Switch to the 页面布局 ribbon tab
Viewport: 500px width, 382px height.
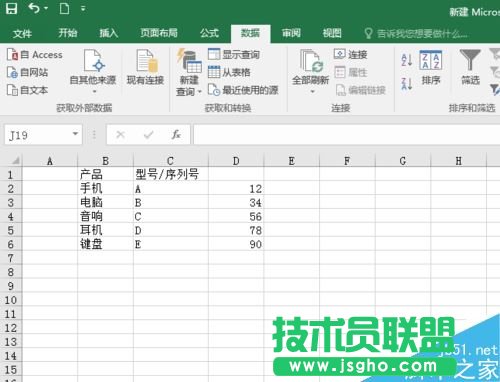(159, 33)
